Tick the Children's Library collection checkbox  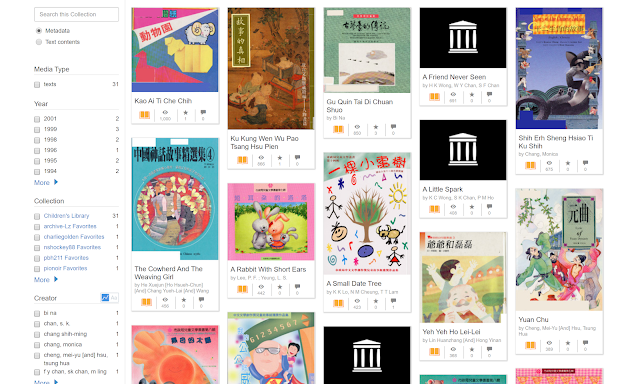(x=37, y=216)
